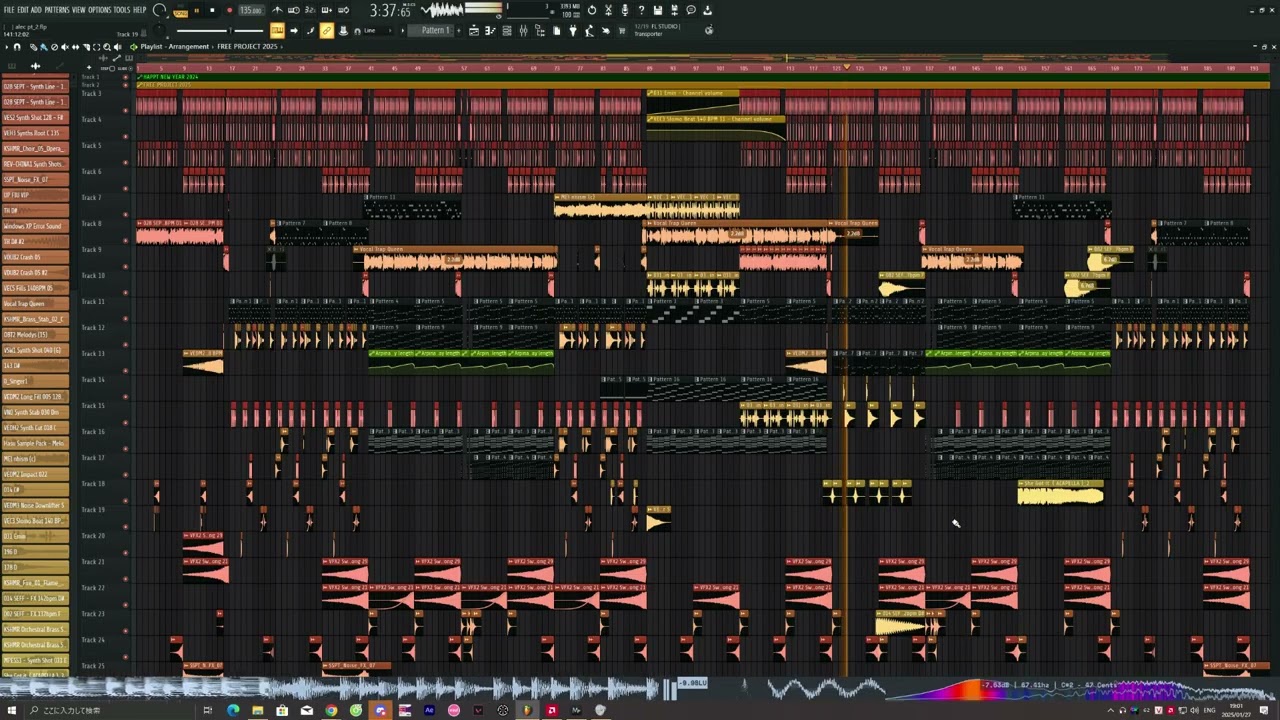Click the 3:37 time display

[x=390, y=11]
